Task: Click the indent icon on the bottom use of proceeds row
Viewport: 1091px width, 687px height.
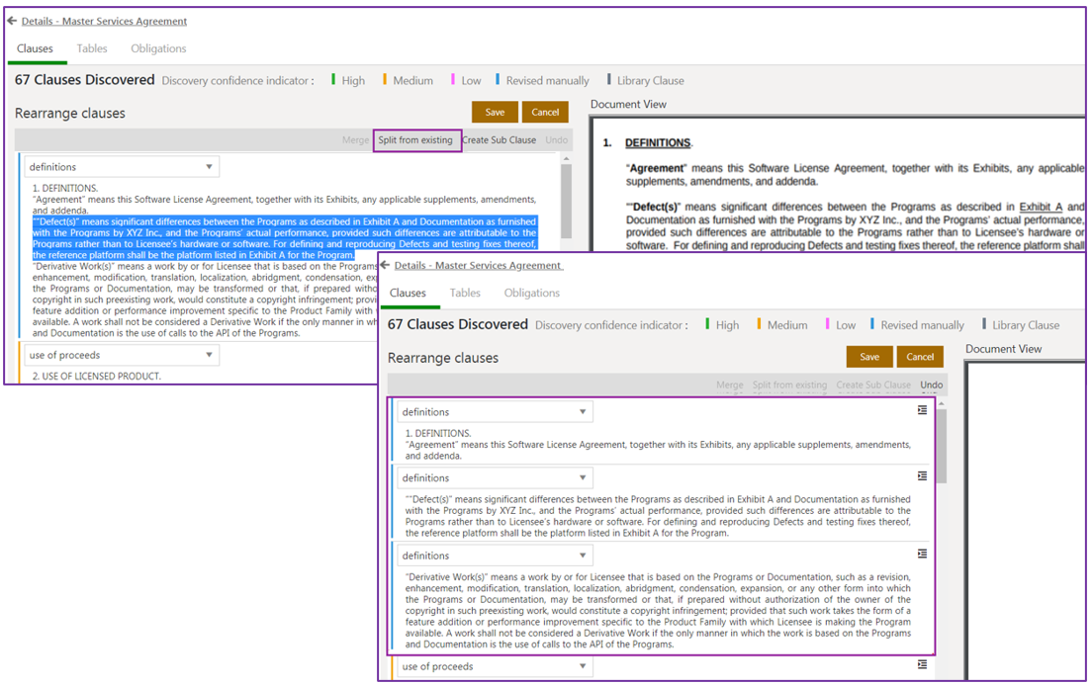Action: (x=922, y=665)
